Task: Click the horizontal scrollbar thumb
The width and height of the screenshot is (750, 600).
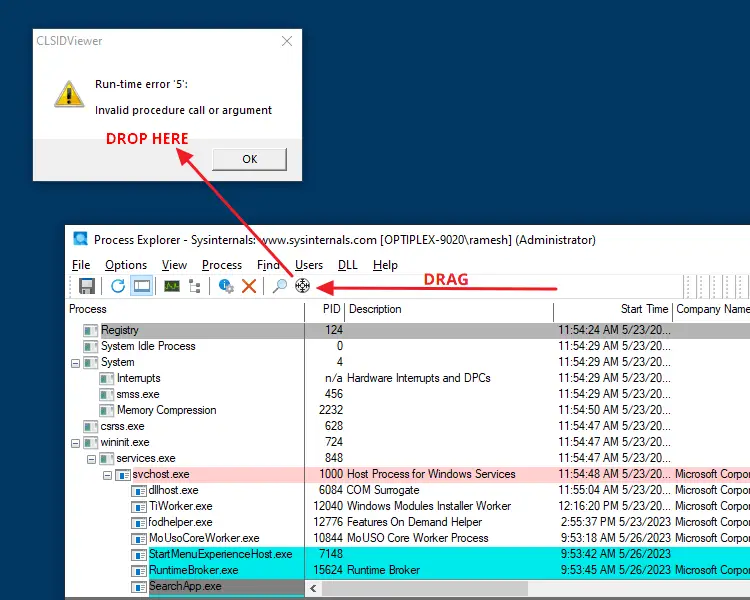Action: [x=425, y=589]
